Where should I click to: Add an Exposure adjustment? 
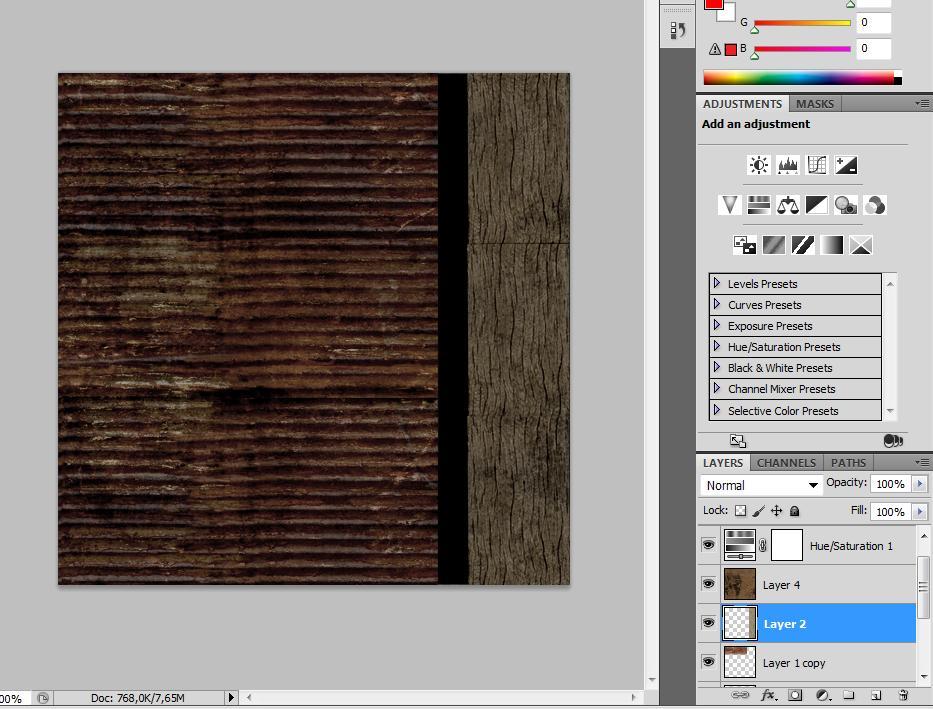pyautogui.click(x=846, y=165)
